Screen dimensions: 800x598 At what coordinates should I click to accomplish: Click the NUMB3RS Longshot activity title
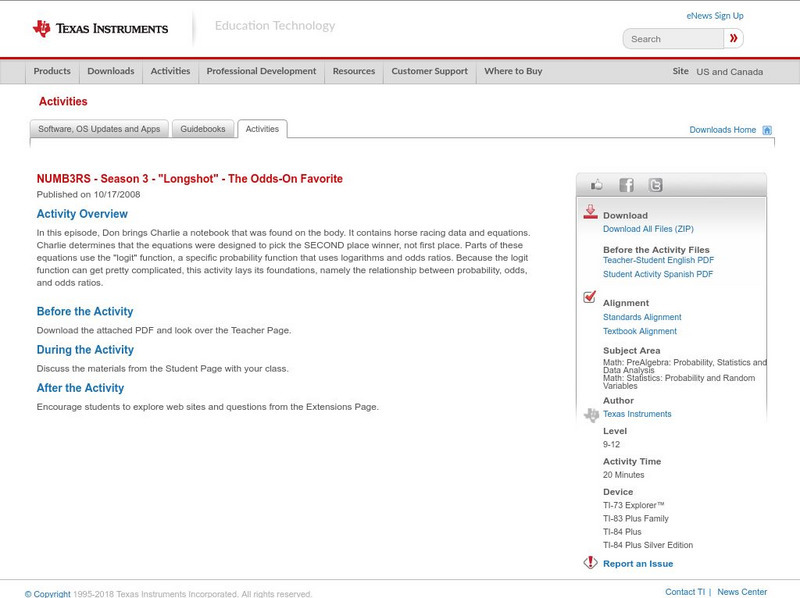pos(189,179)
